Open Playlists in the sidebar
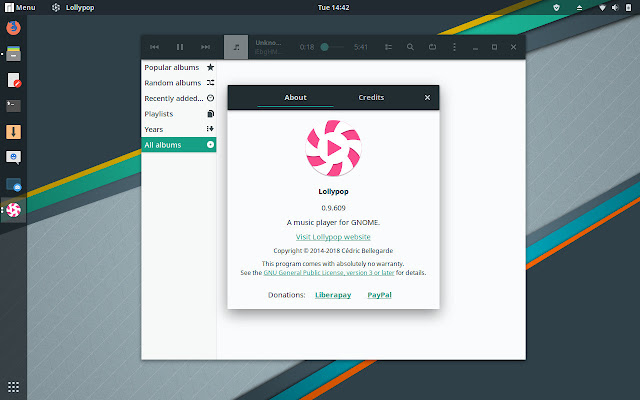This screenshot has width=640, height=400. point(179,114)
